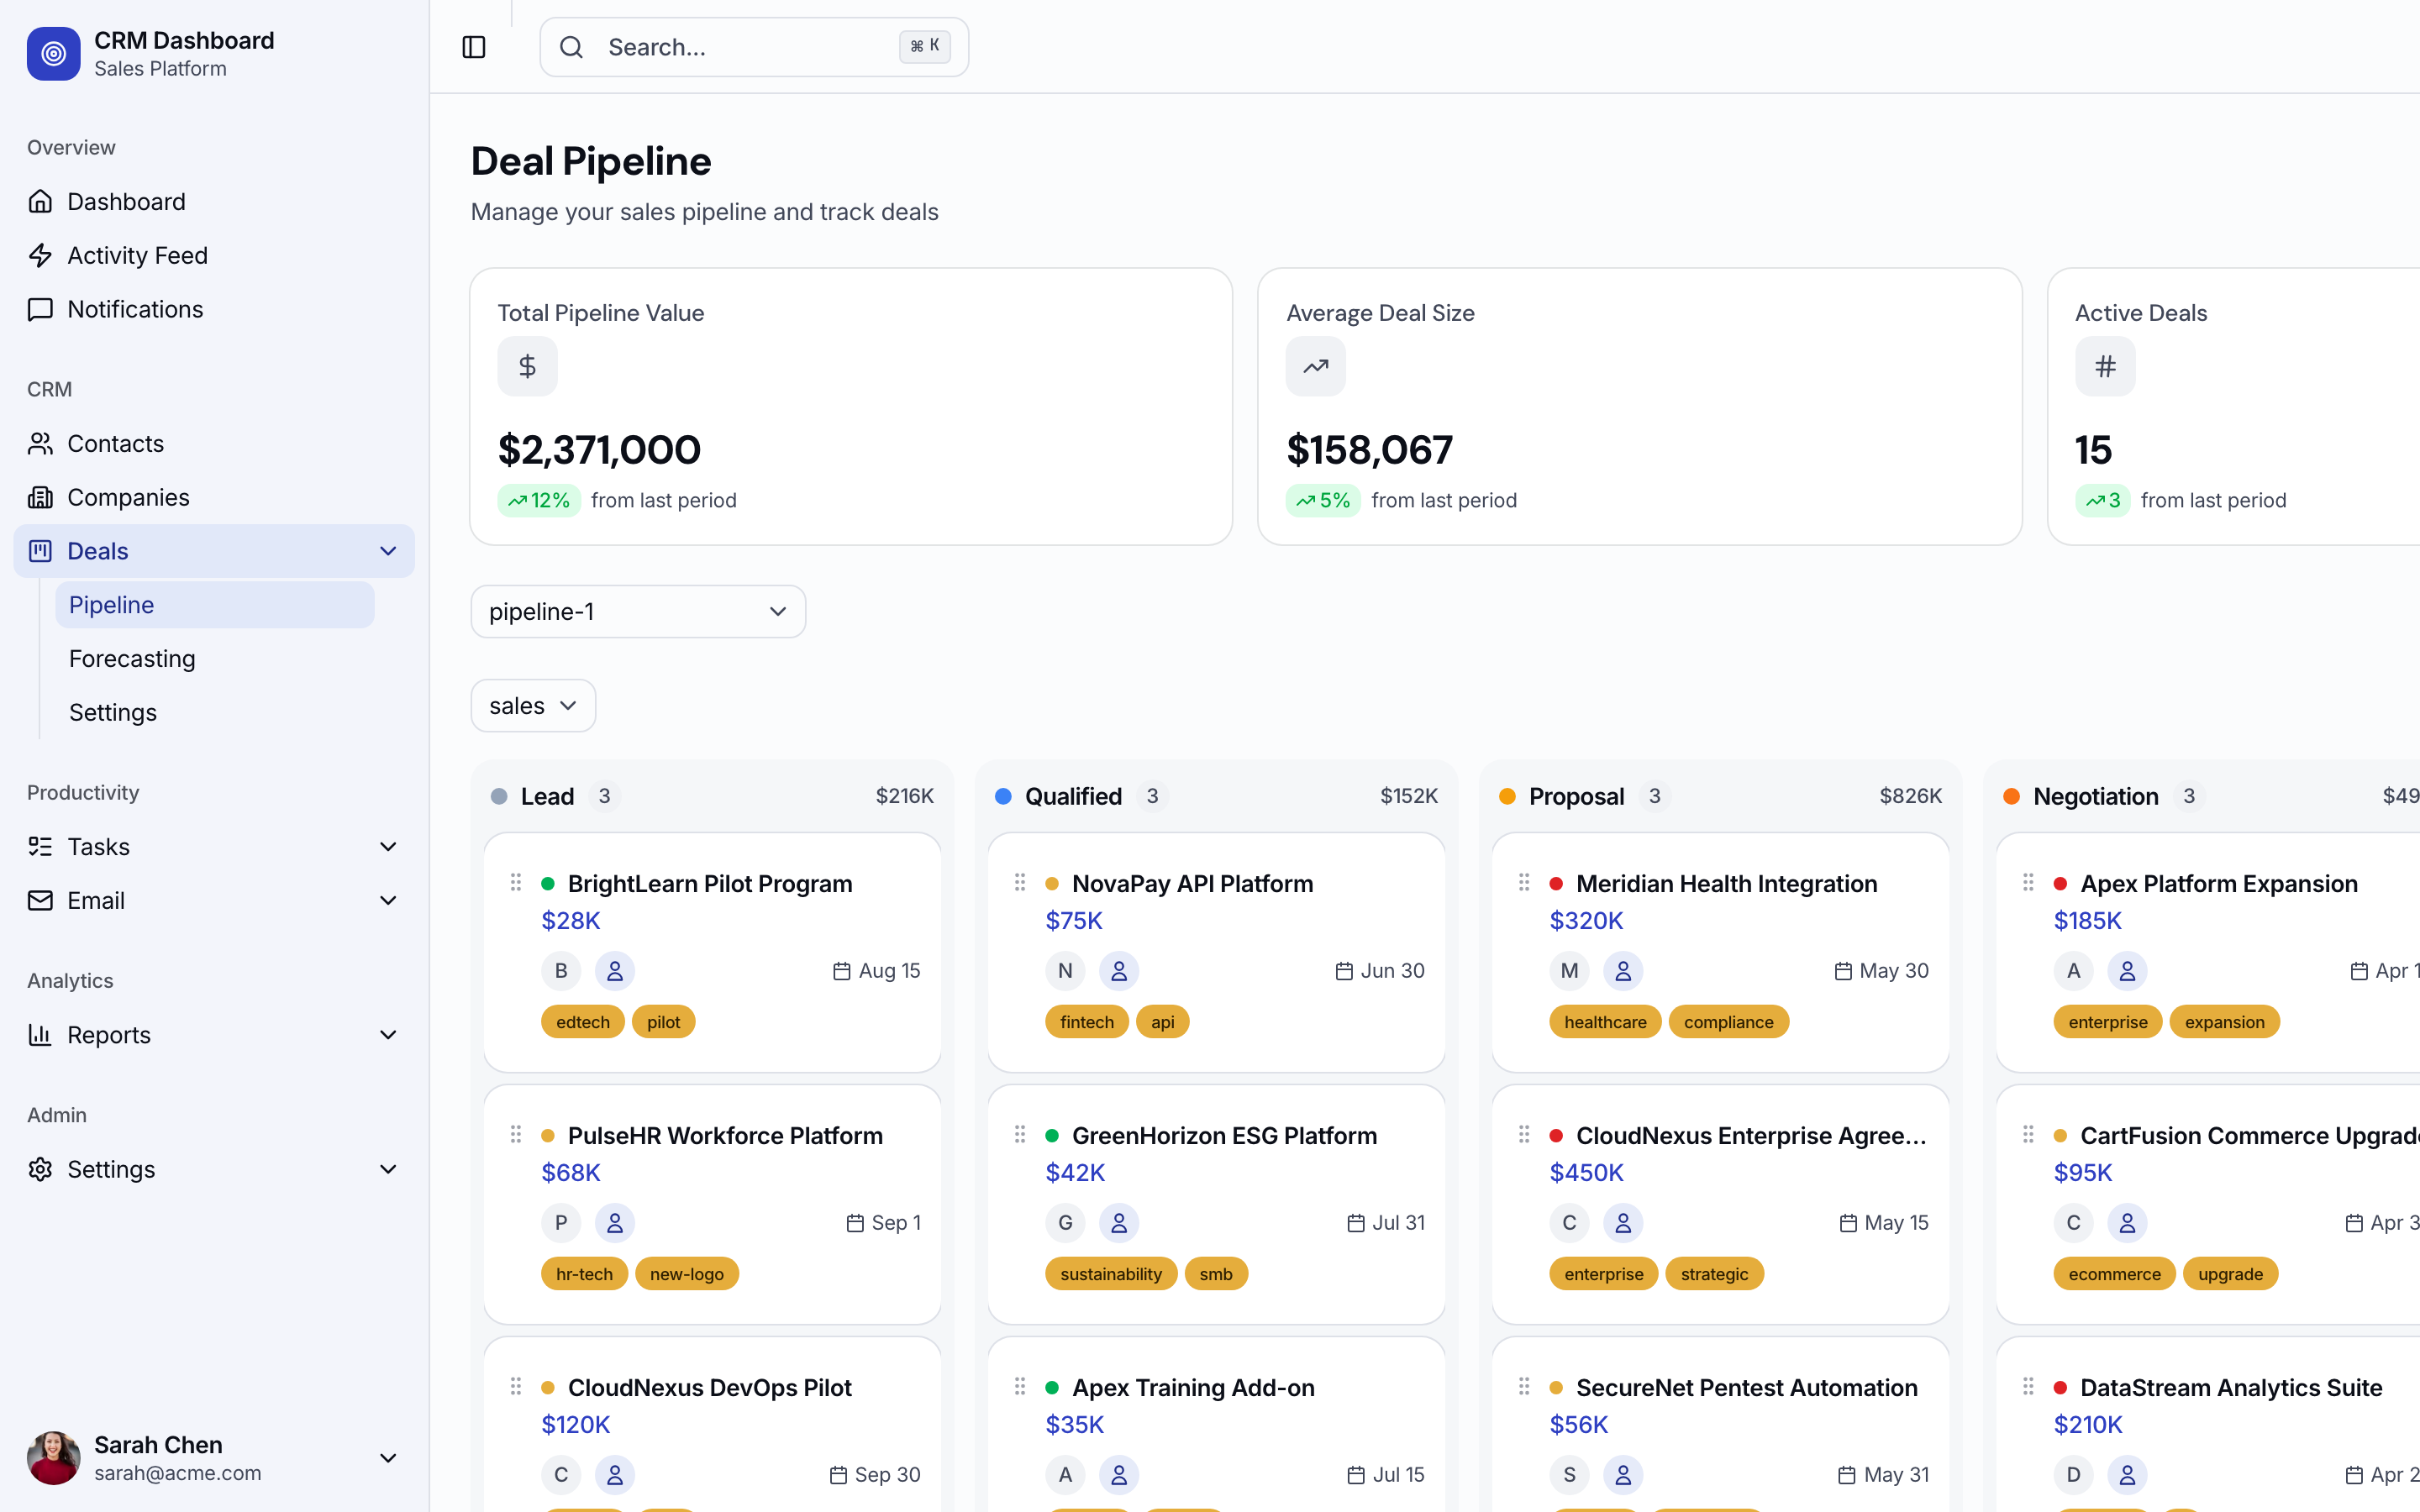Open the sales filter dropdown

click(532, 705)
